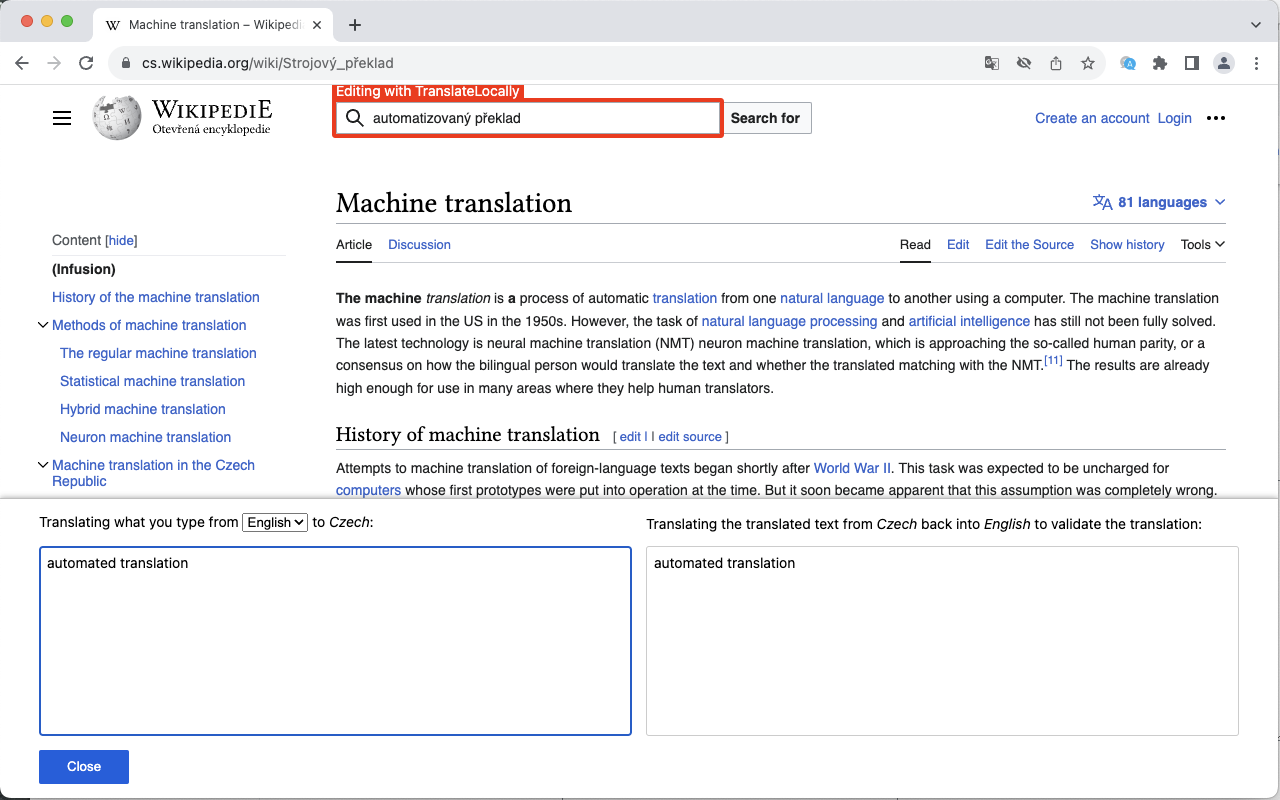Click the hidden-eye privacy icon in toolbar
This screenshot has height=800, width=1280.
tap(1023, 62)
